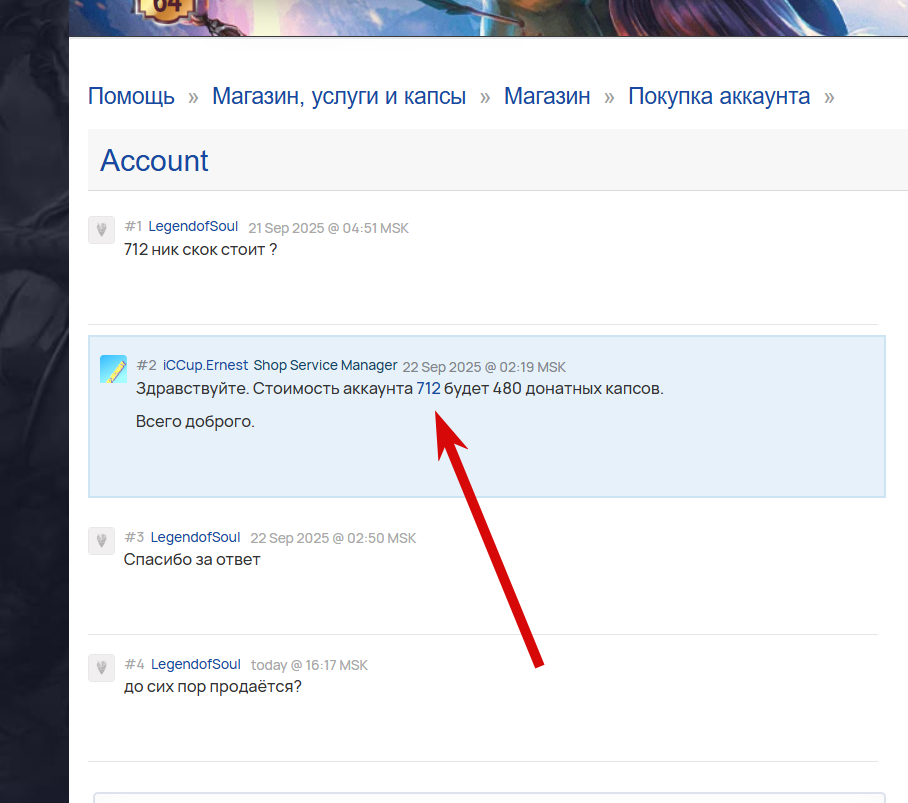Open iCCup.Ernest profile in post #2
Viewport: 908px width, 803px height.
(x=206, y=365)
